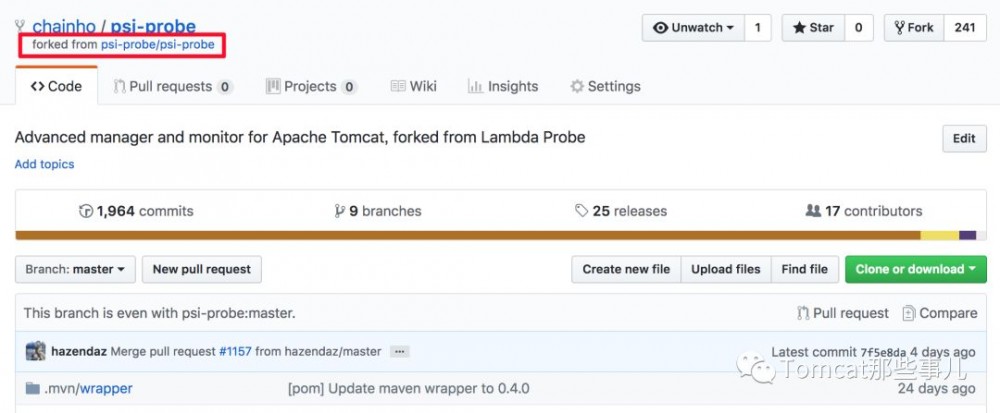Open the psi-probe/psi-probe fork source link
This screenshot has width=1000, height=413.
click(157, 45)
